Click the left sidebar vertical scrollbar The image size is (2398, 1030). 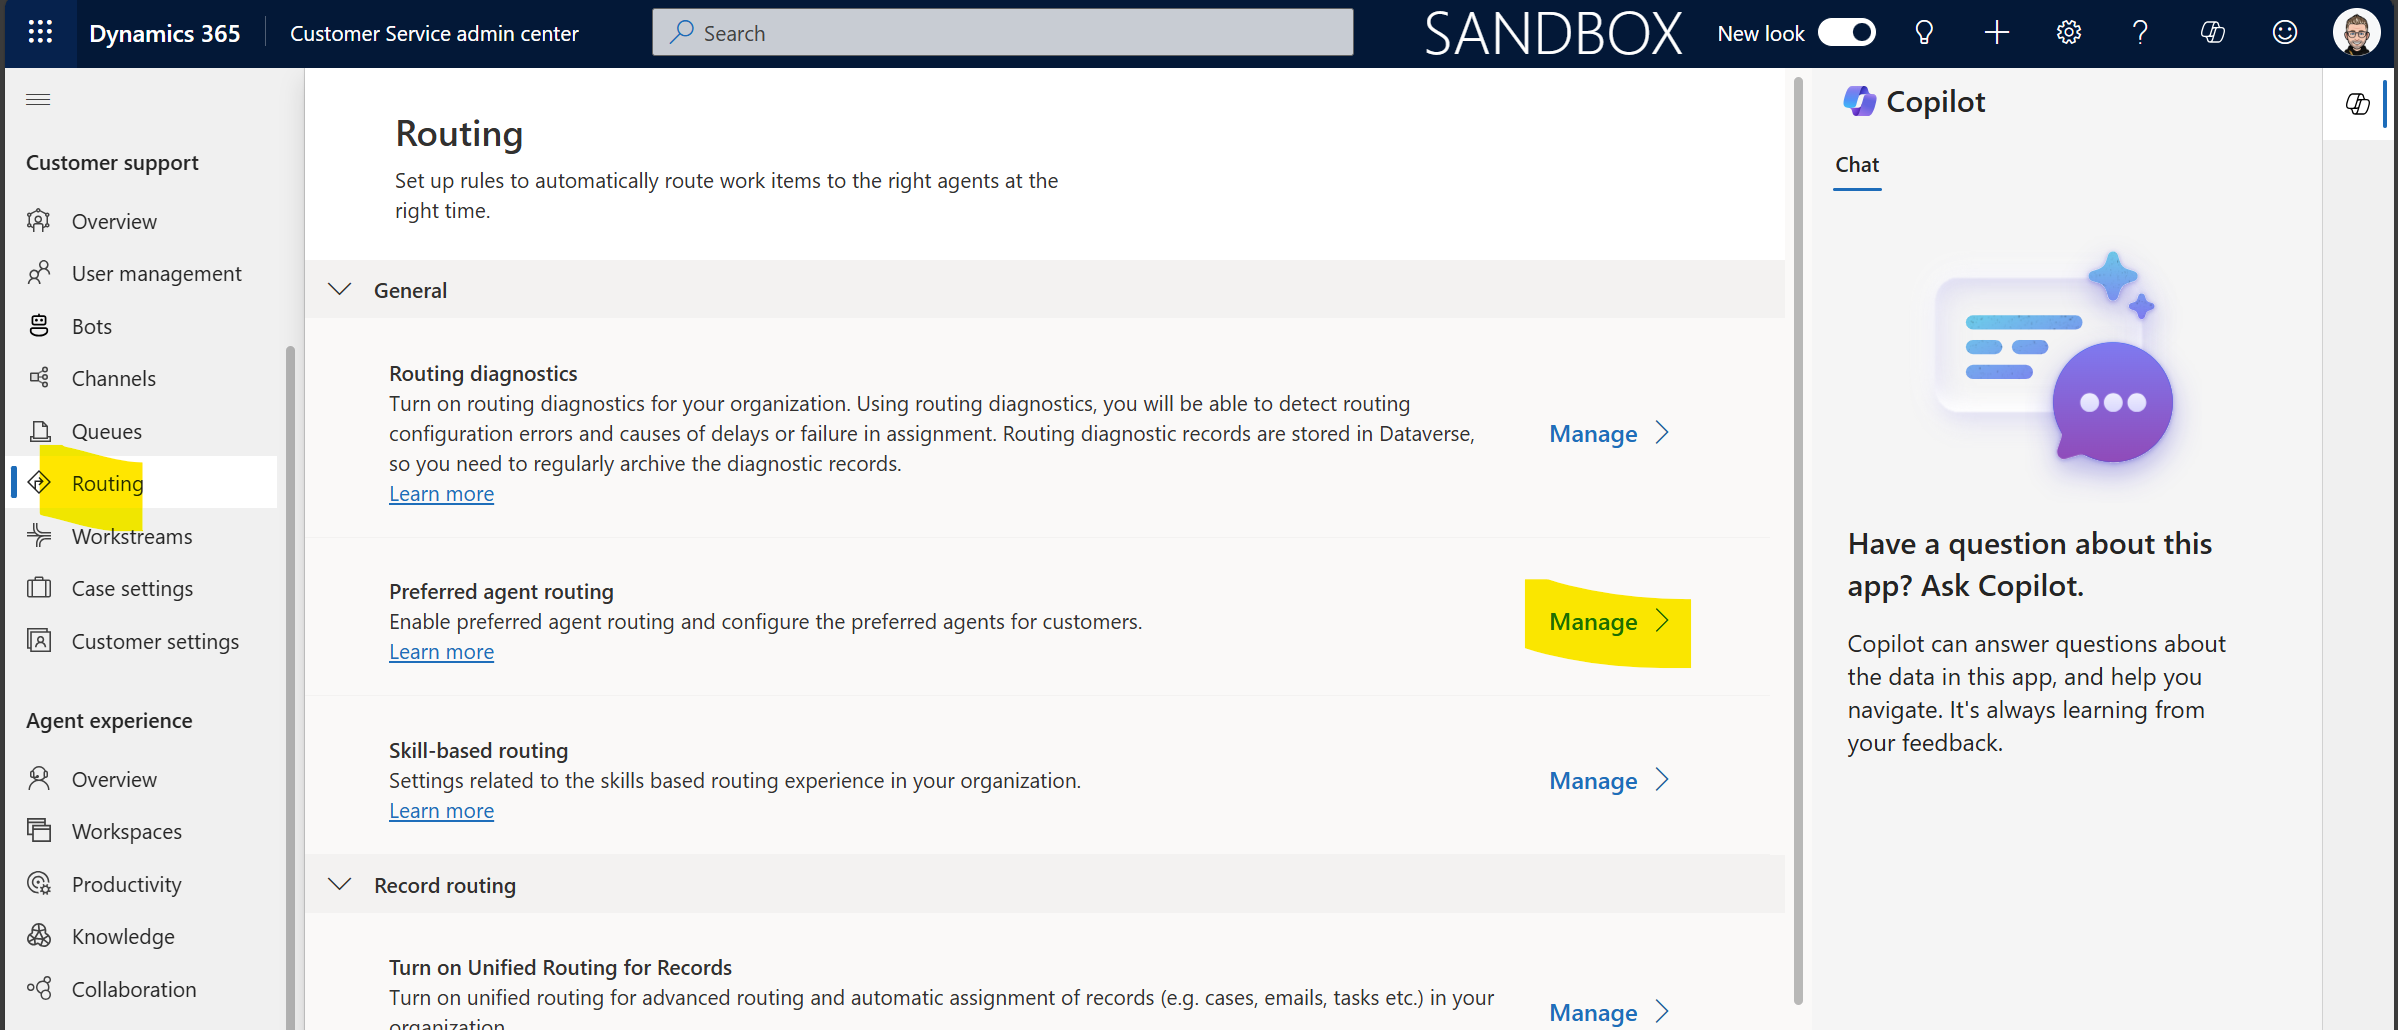tap(290, 687)
